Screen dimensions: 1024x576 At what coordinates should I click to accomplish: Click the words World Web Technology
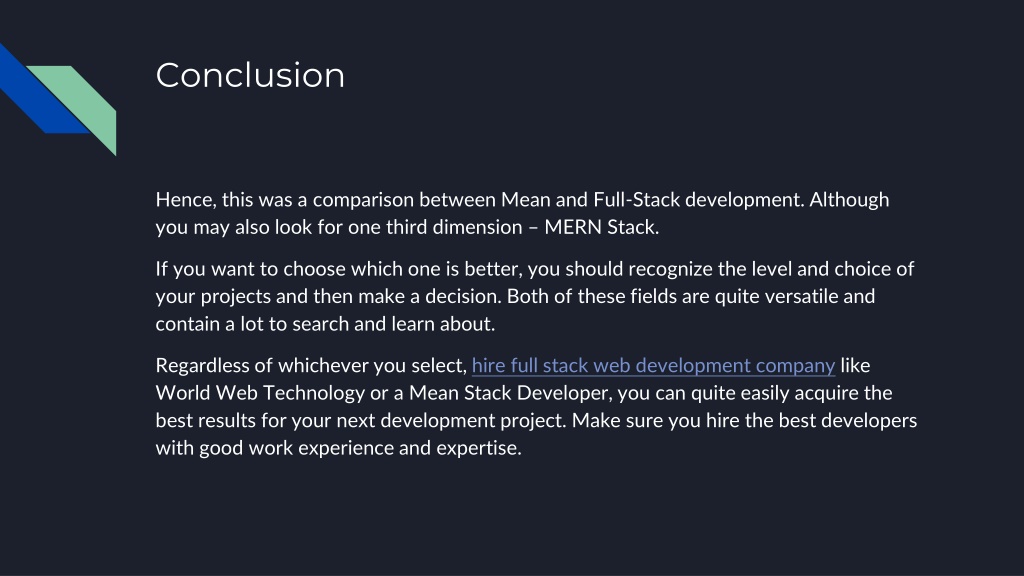tap(260, 393)
